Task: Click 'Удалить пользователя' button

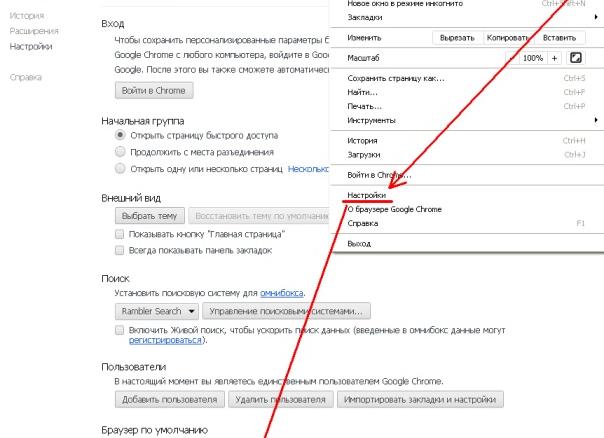Action: pyautogui.click(x=280, y=400)
